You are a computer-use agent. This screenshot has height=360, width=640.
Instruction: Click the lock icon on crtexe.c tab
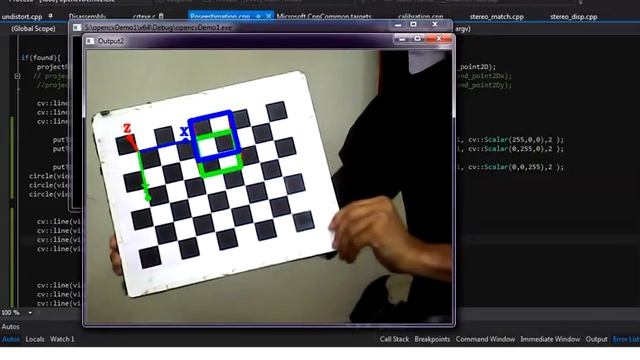[x=161, y=17]
